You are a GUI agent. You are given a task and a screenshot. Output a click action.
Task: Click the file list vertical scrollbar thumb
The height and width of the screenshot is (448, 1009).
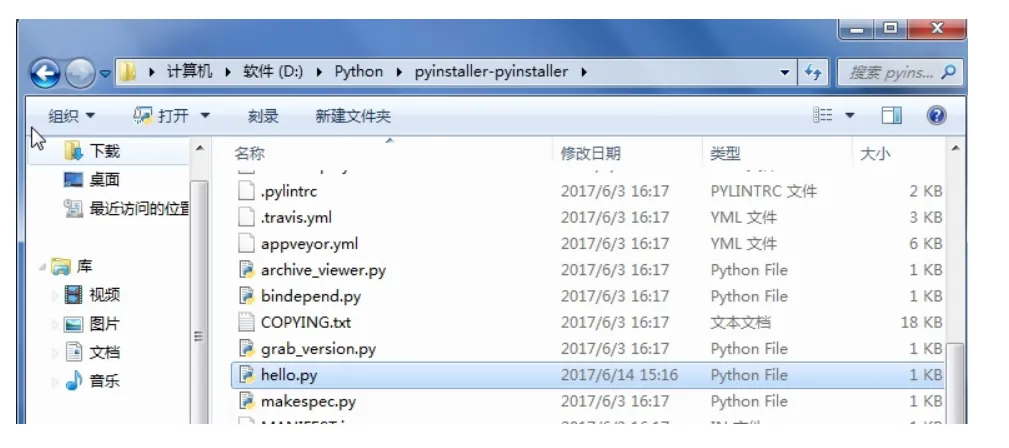pyautogui.click(x=956, y=382)
